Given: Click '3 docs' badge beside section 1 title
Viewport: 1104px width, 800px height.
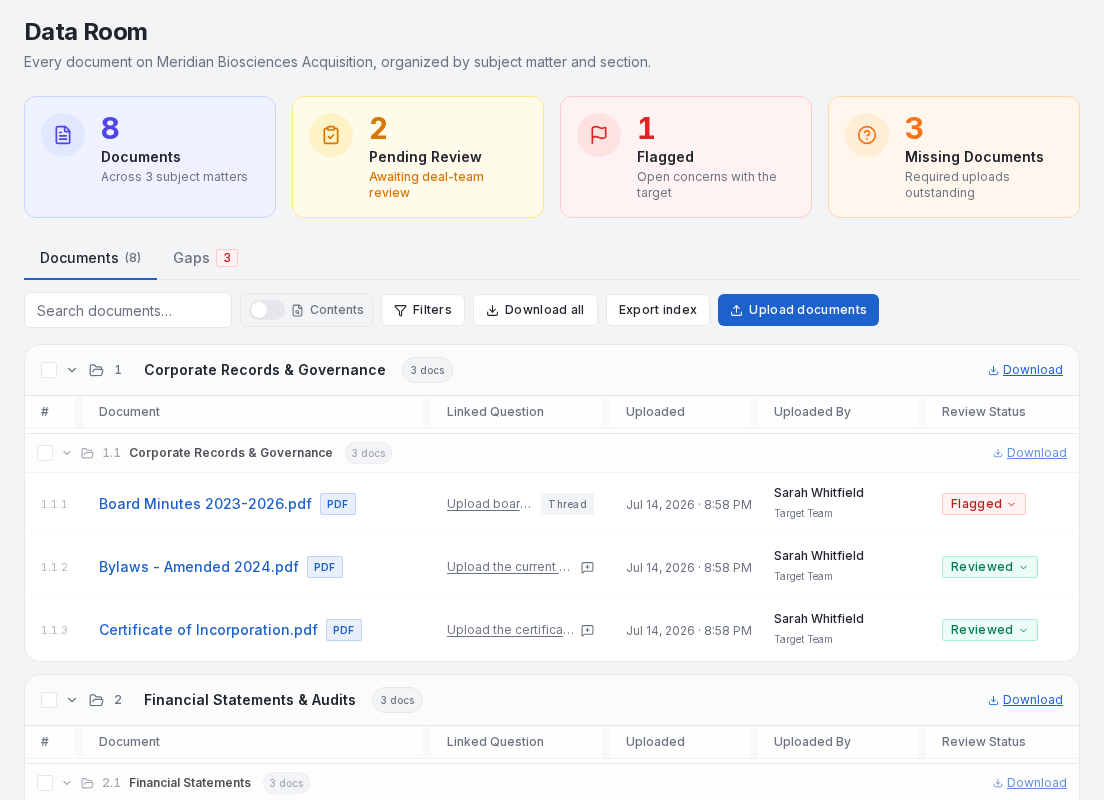Looking at the screenshot, I should (427, 370).
